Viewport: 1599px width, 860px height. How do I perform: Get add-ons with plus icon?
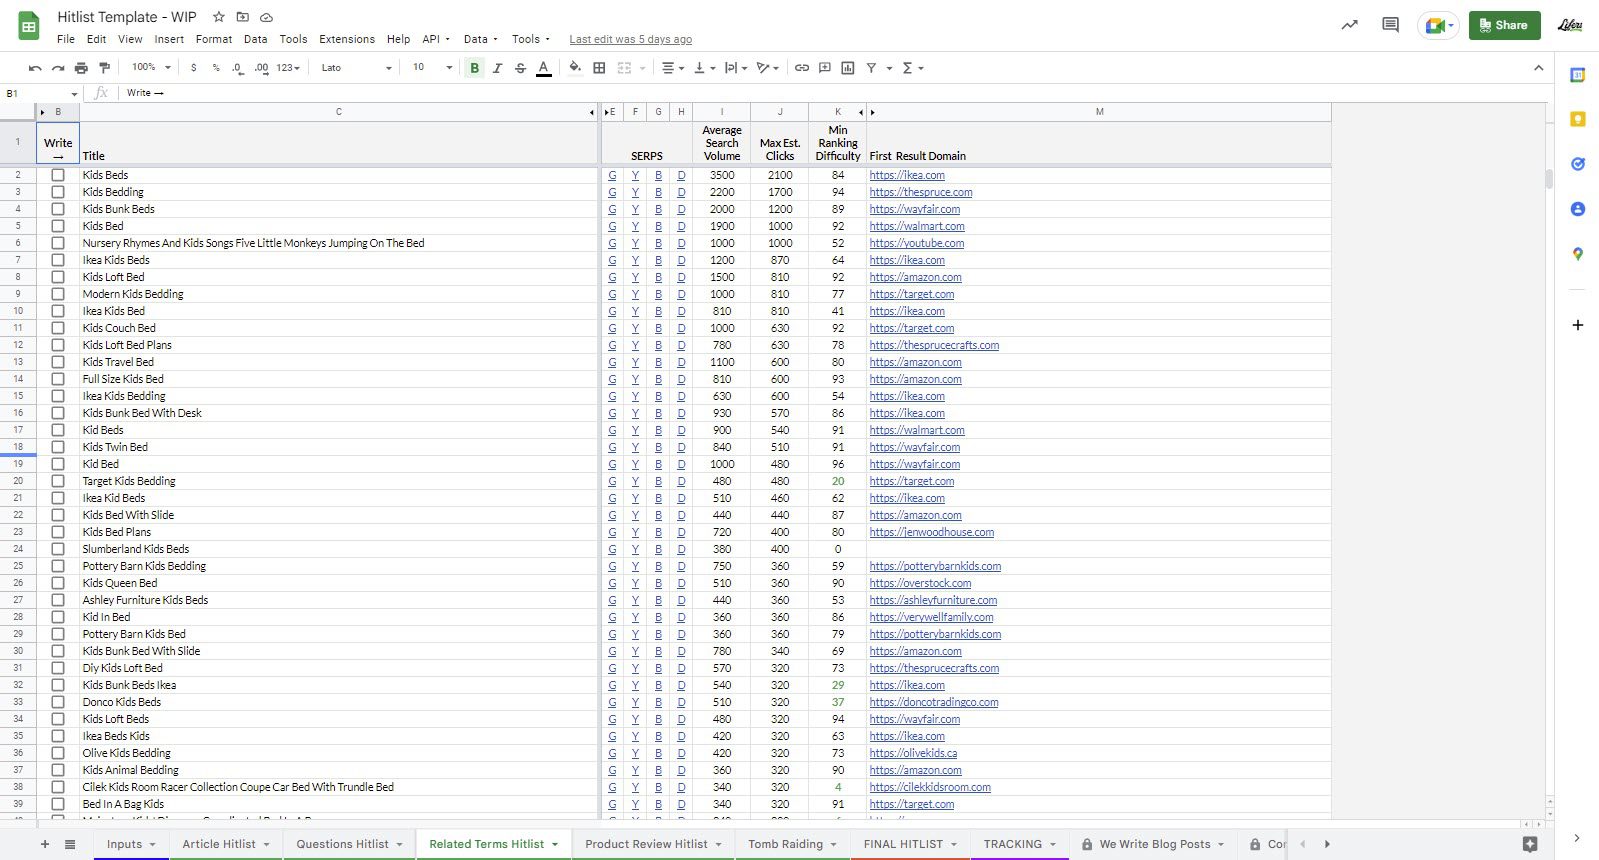point(1578,325)
